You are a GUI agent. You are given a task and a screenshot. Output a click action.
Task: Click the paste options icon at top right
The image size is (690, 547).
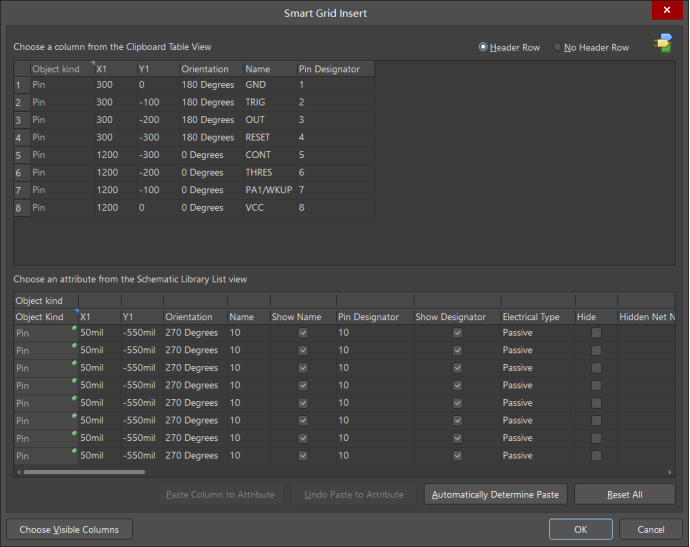(x=662, y=44)
